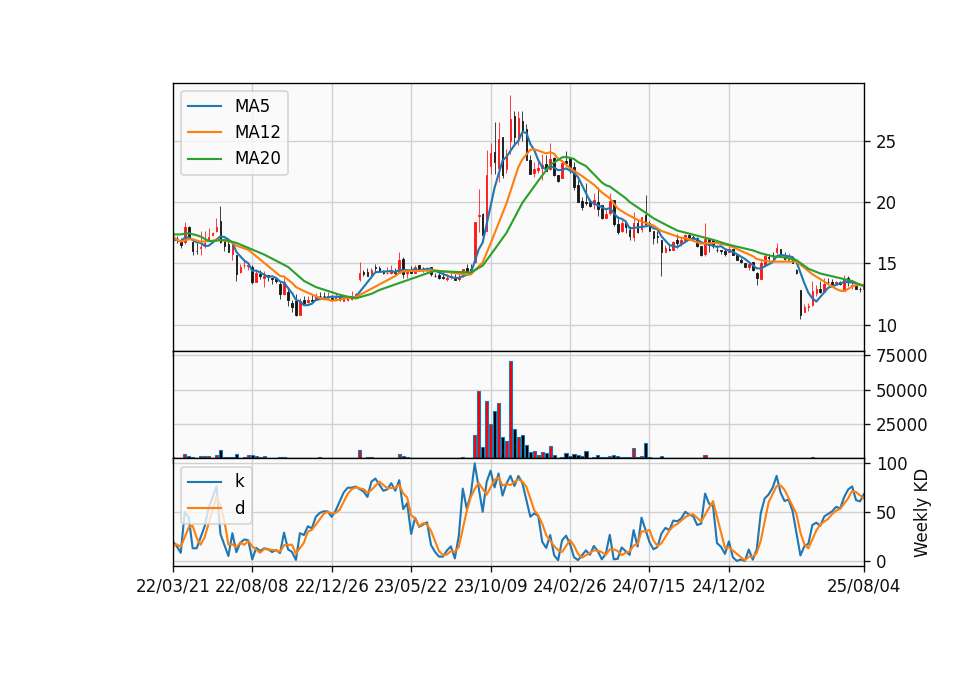Click the 25/08/04 date tick label
This screenshot has height=690, width=960.
click(864, 587)
